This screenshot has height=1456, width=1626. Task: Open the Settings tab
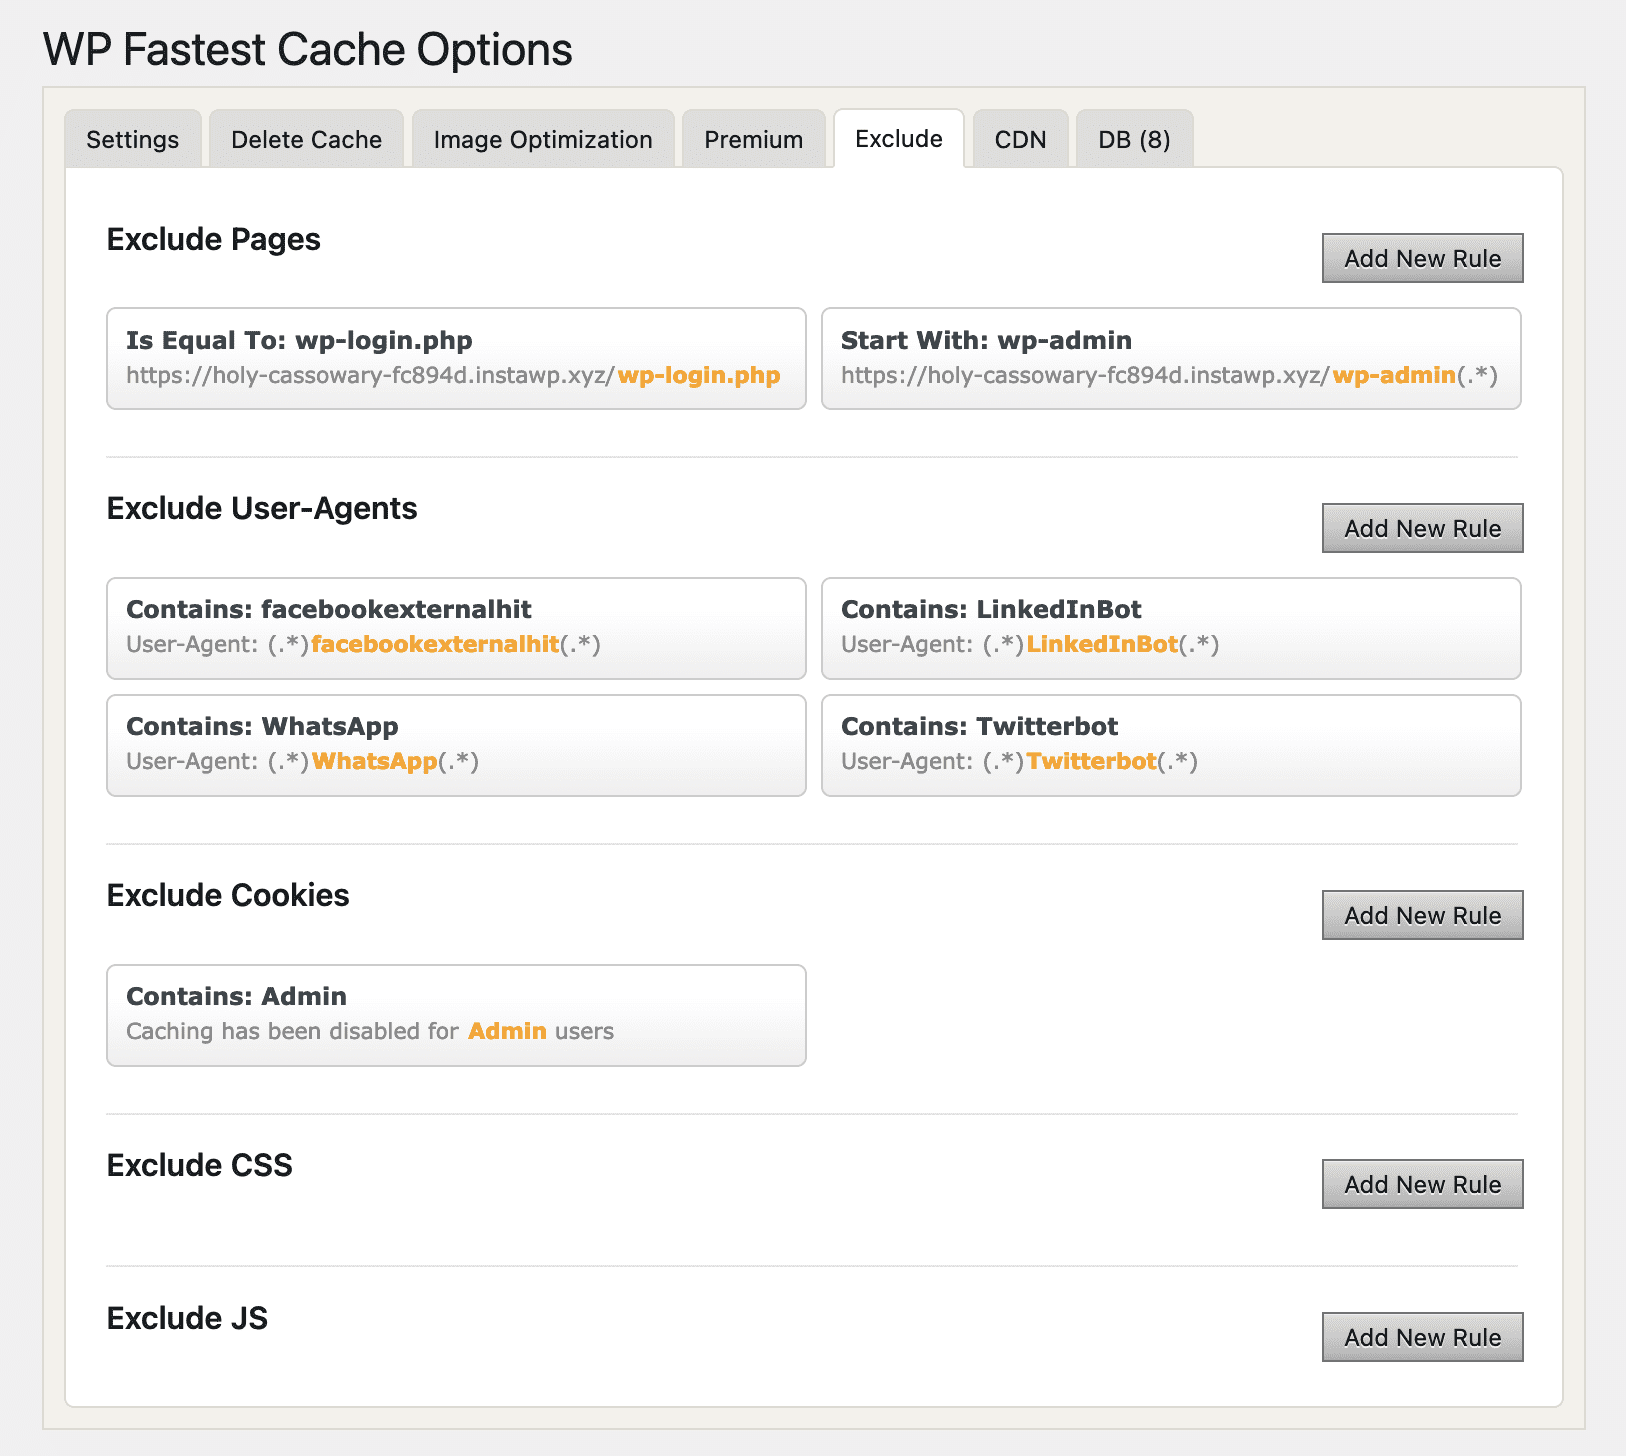[x=132, y=139]
